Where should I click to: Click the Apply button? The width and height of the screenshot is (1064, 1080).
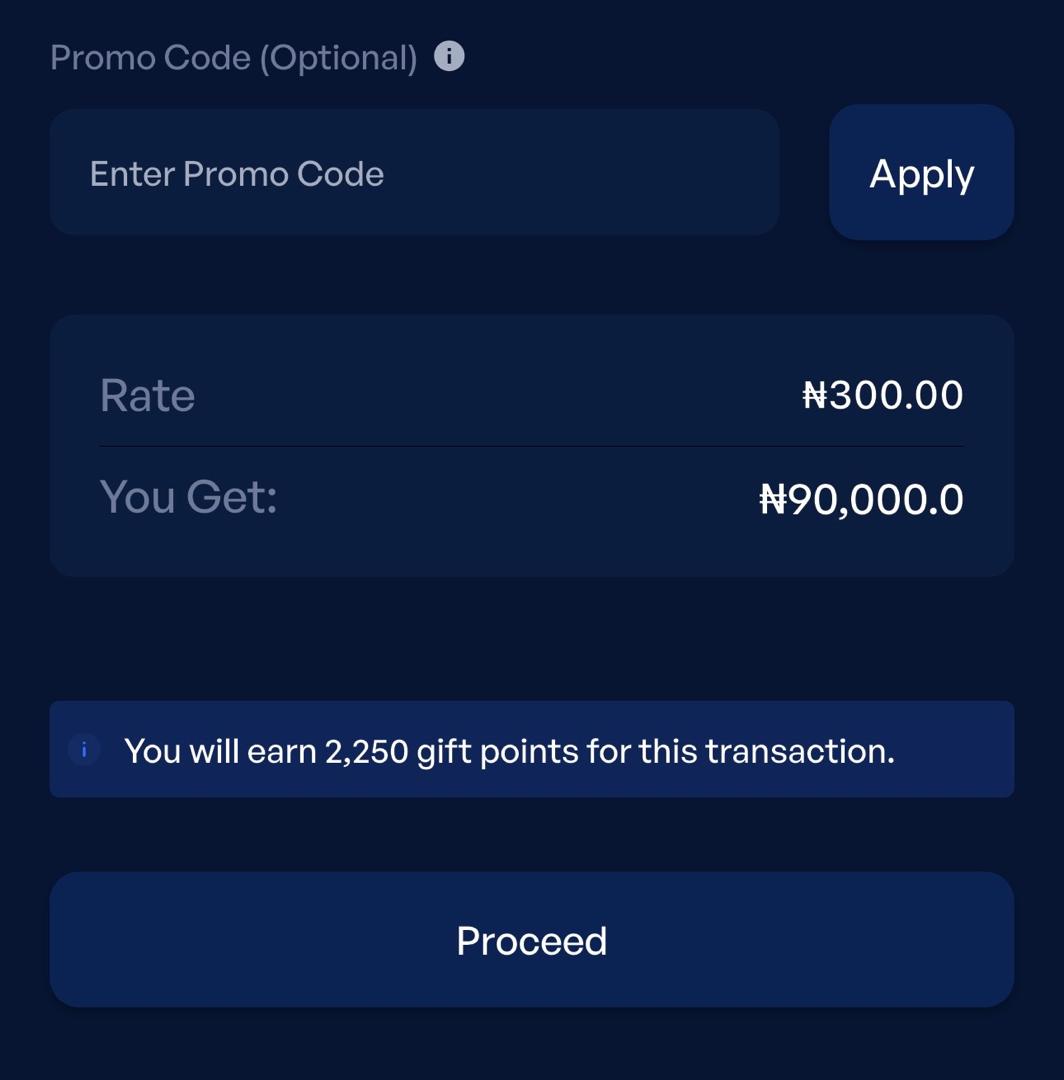coord(920,172)
